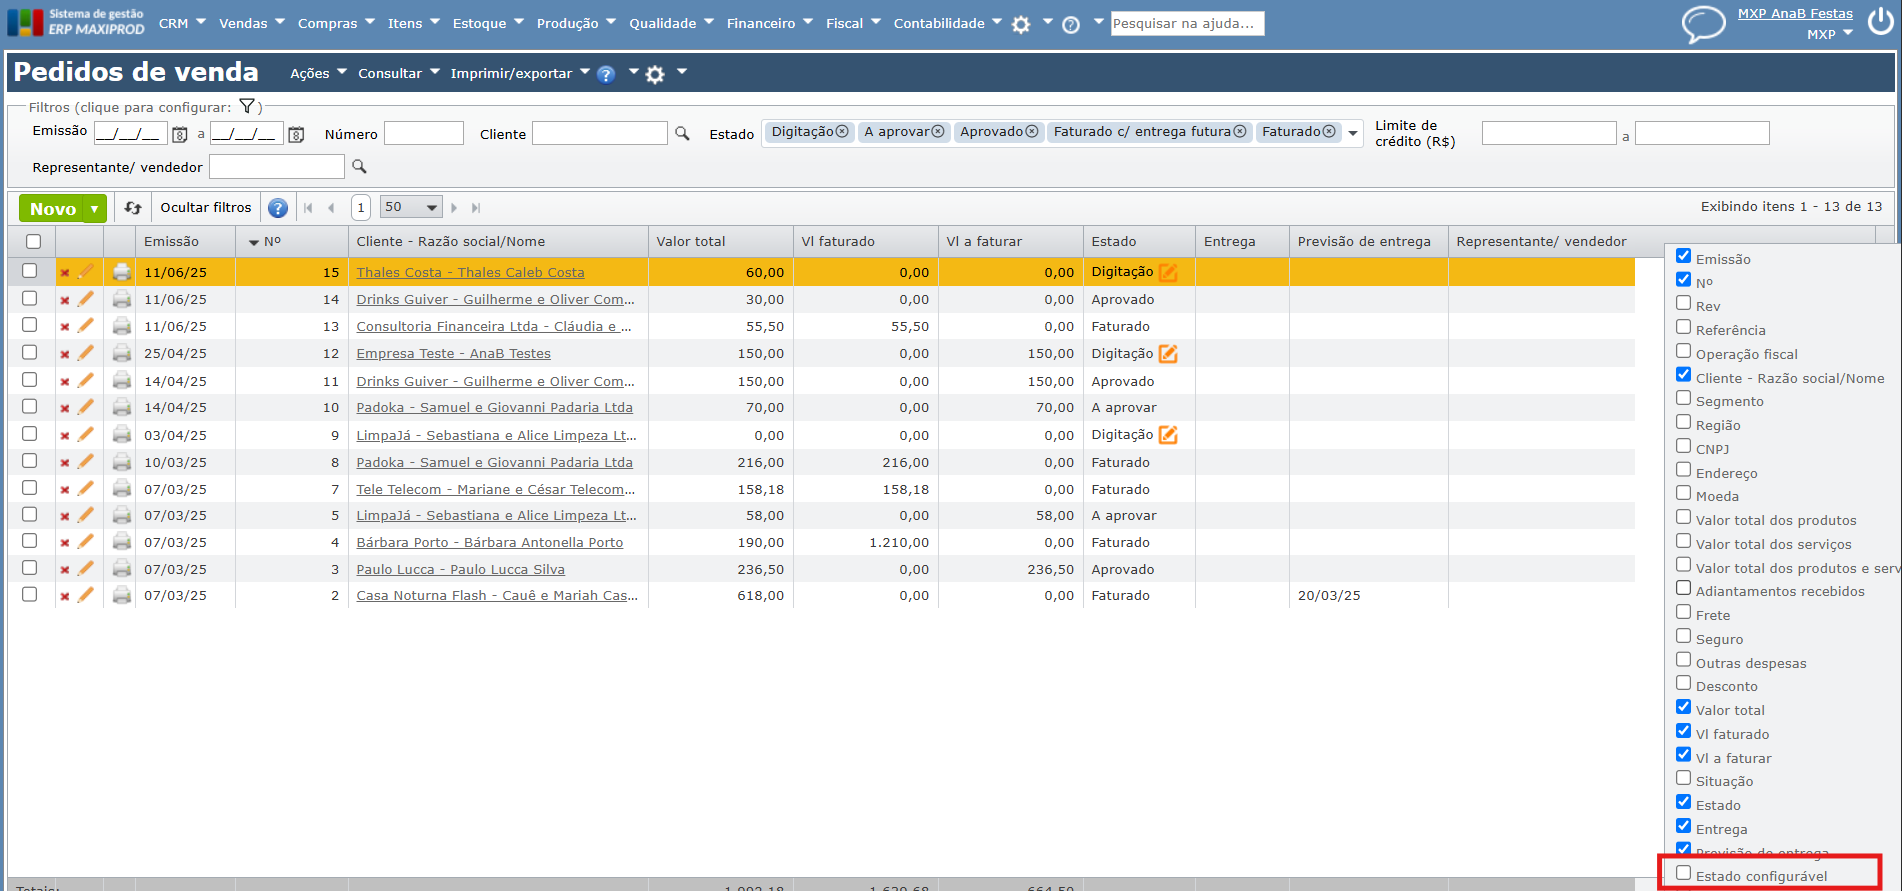
Task: Open the 50 items-per-page dropdown
Action: [x=411, y=207]
